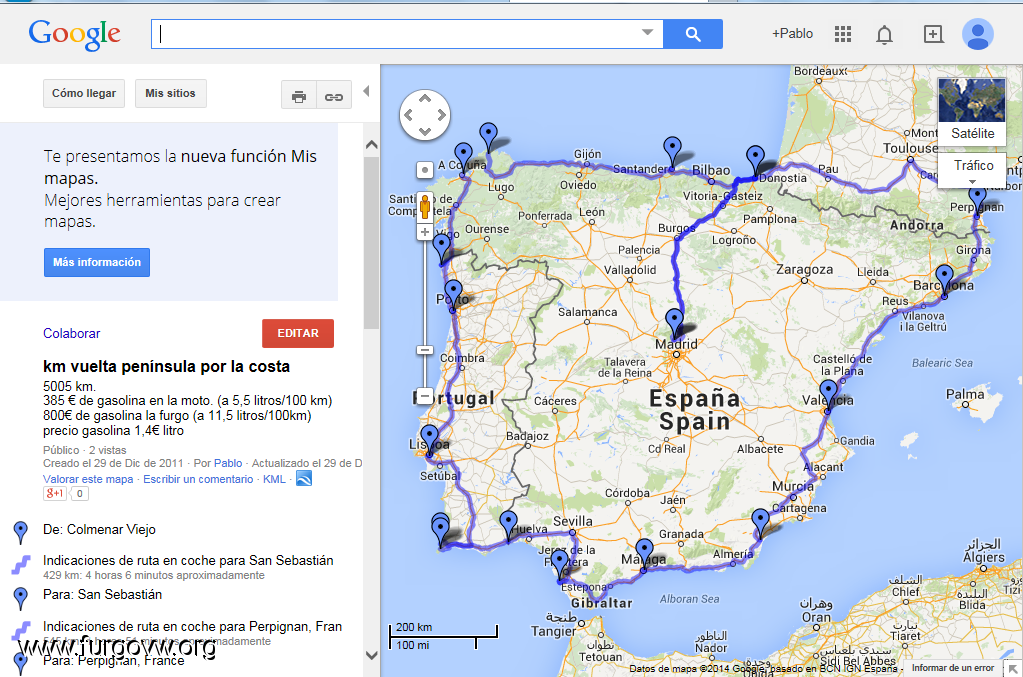
Task: Select the Street View pegman
Action: pyautogui.click(x=425, y=207)
